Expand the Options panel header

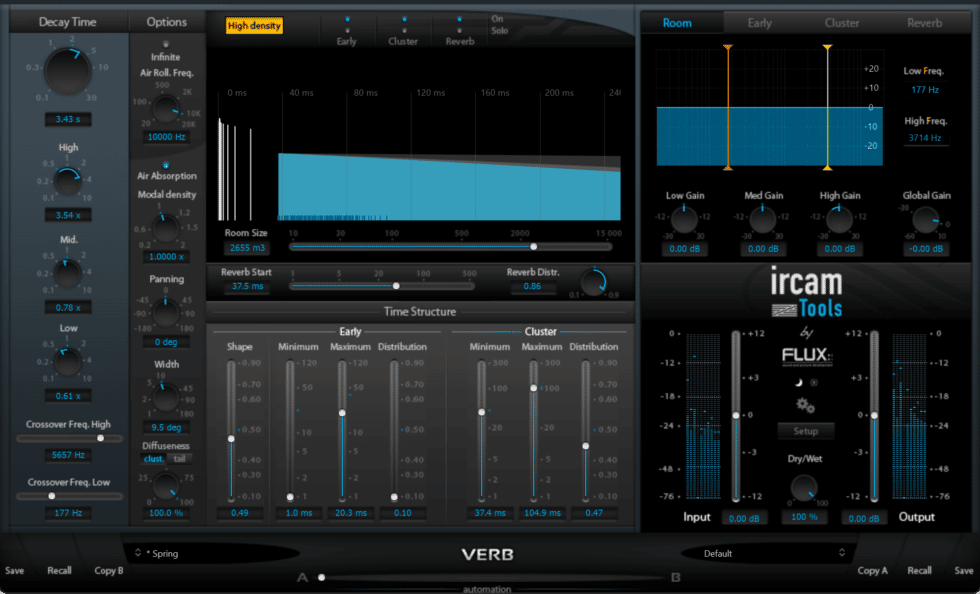[166, 21]
